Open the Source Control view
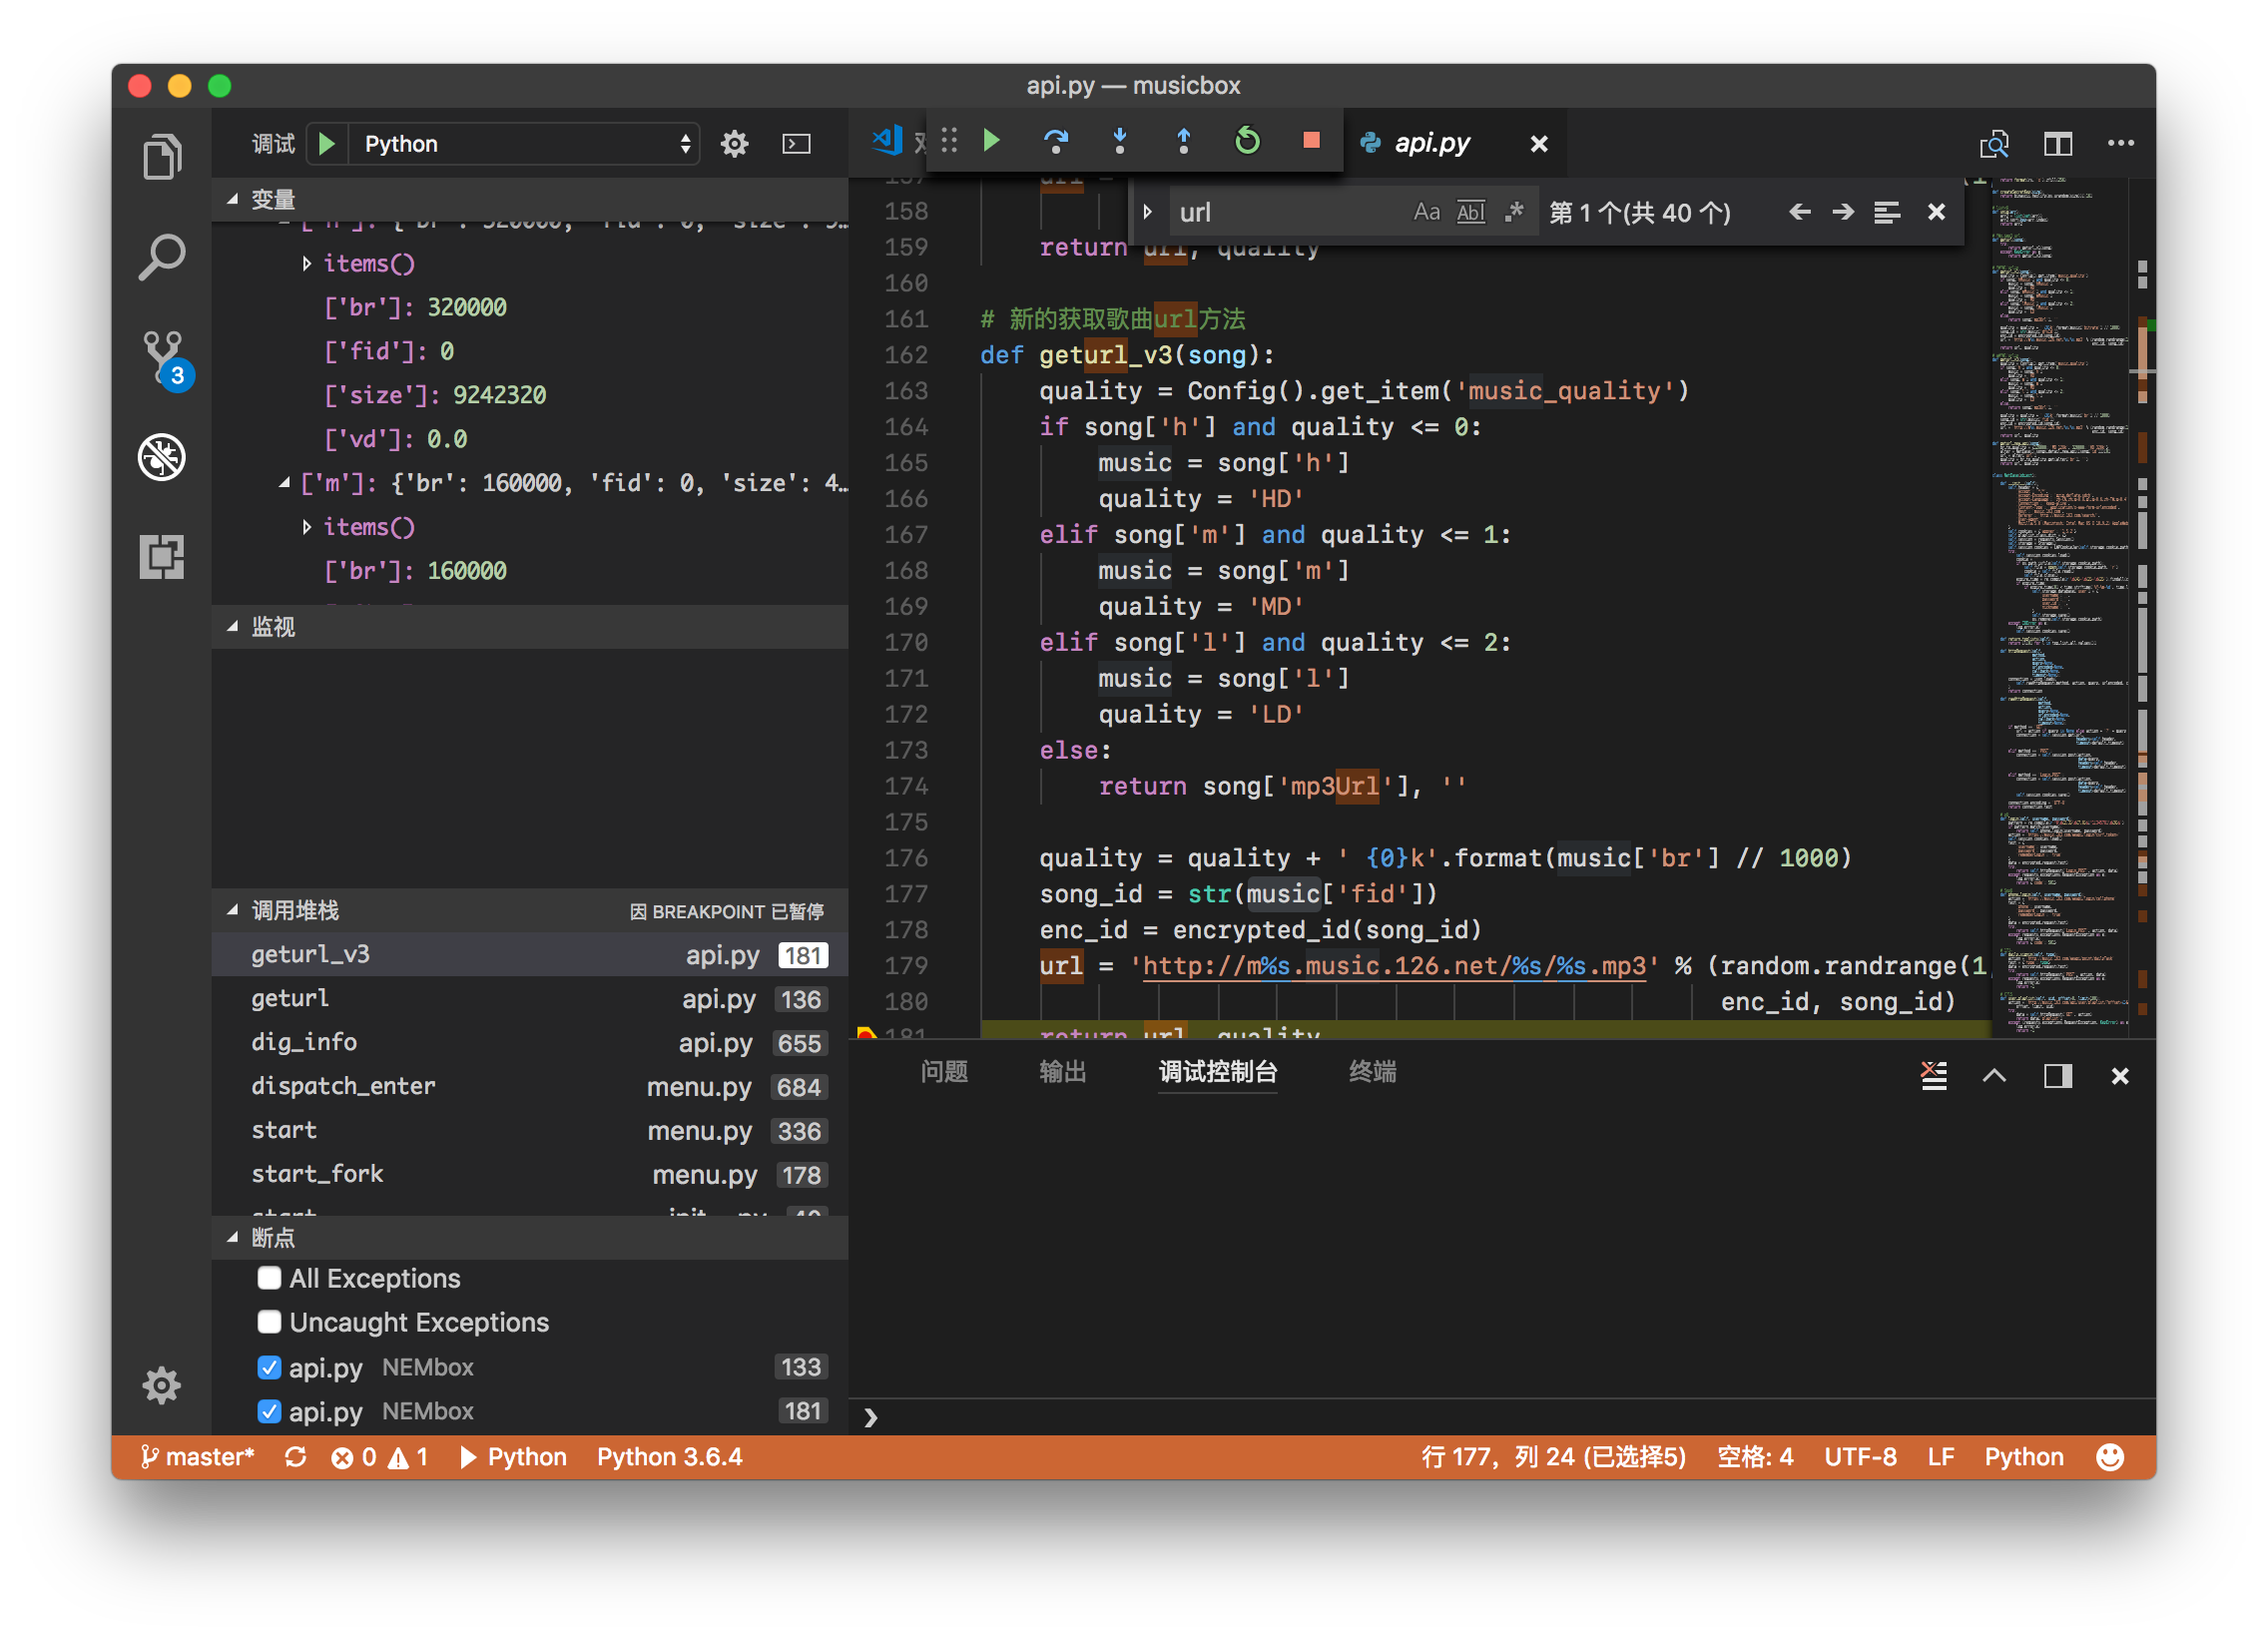The width and height of the screenshot is (2268, 1639). (x=162, y=357)
